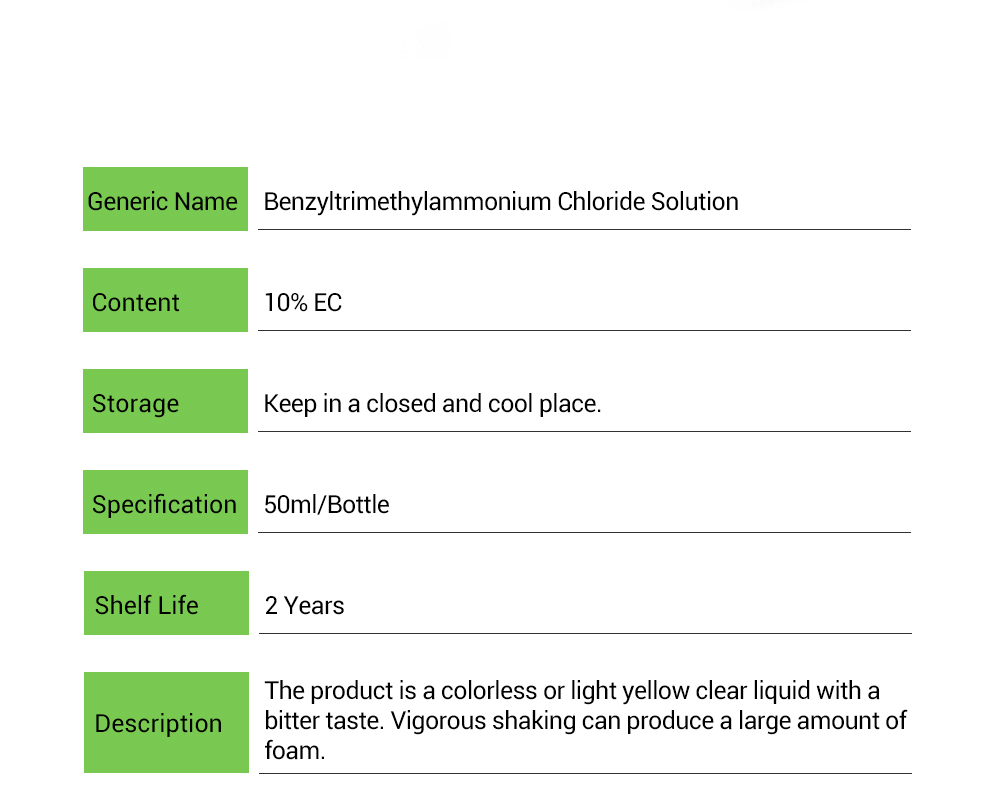Viewport: 1000px width, 792px height.
Task: Click the "10% EC" content value
Action: pos(303,302)
